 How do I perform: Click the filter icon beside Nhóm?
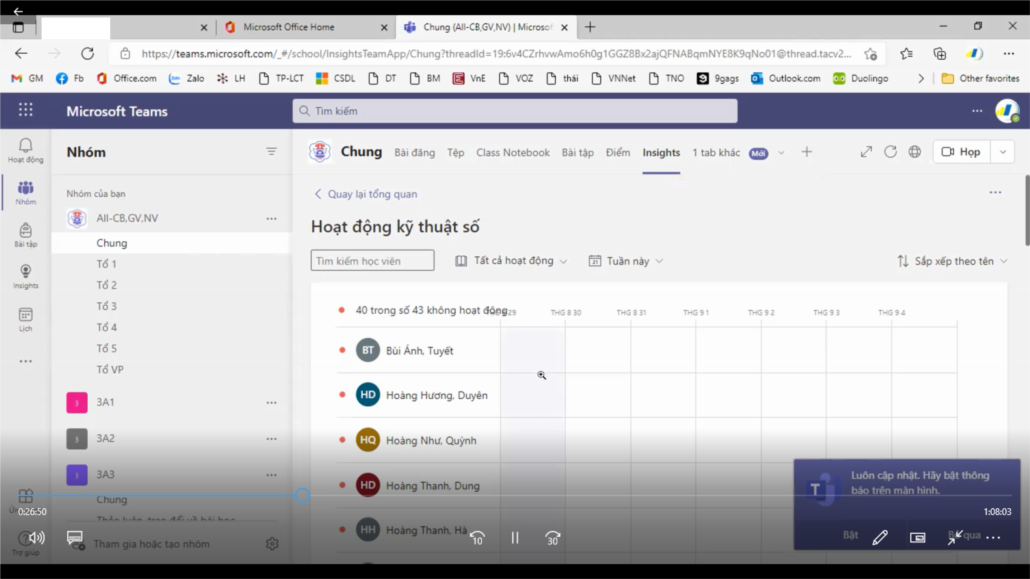coord(271,152)
